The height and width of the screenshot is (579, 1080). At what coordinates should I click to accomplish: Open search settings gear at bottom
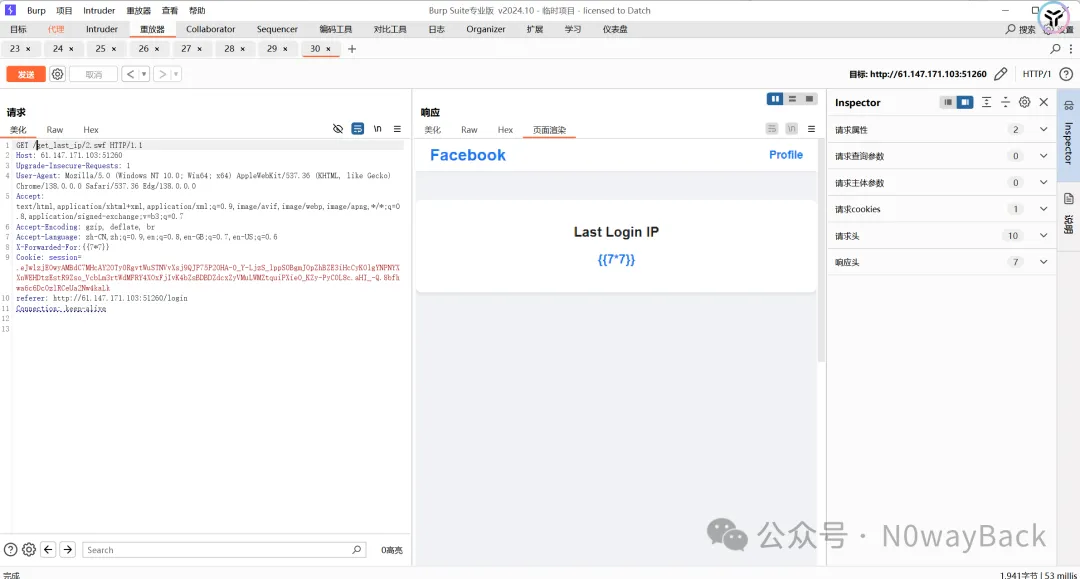29,549
